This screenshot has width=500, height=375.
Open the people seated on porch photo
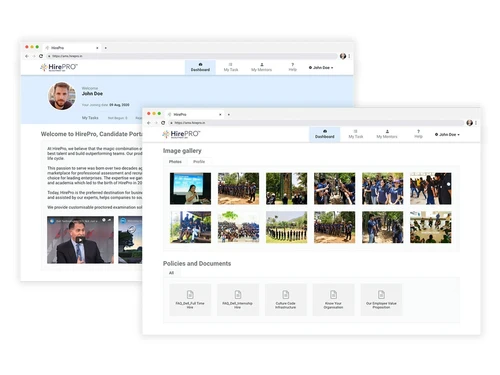click(190, 227)
